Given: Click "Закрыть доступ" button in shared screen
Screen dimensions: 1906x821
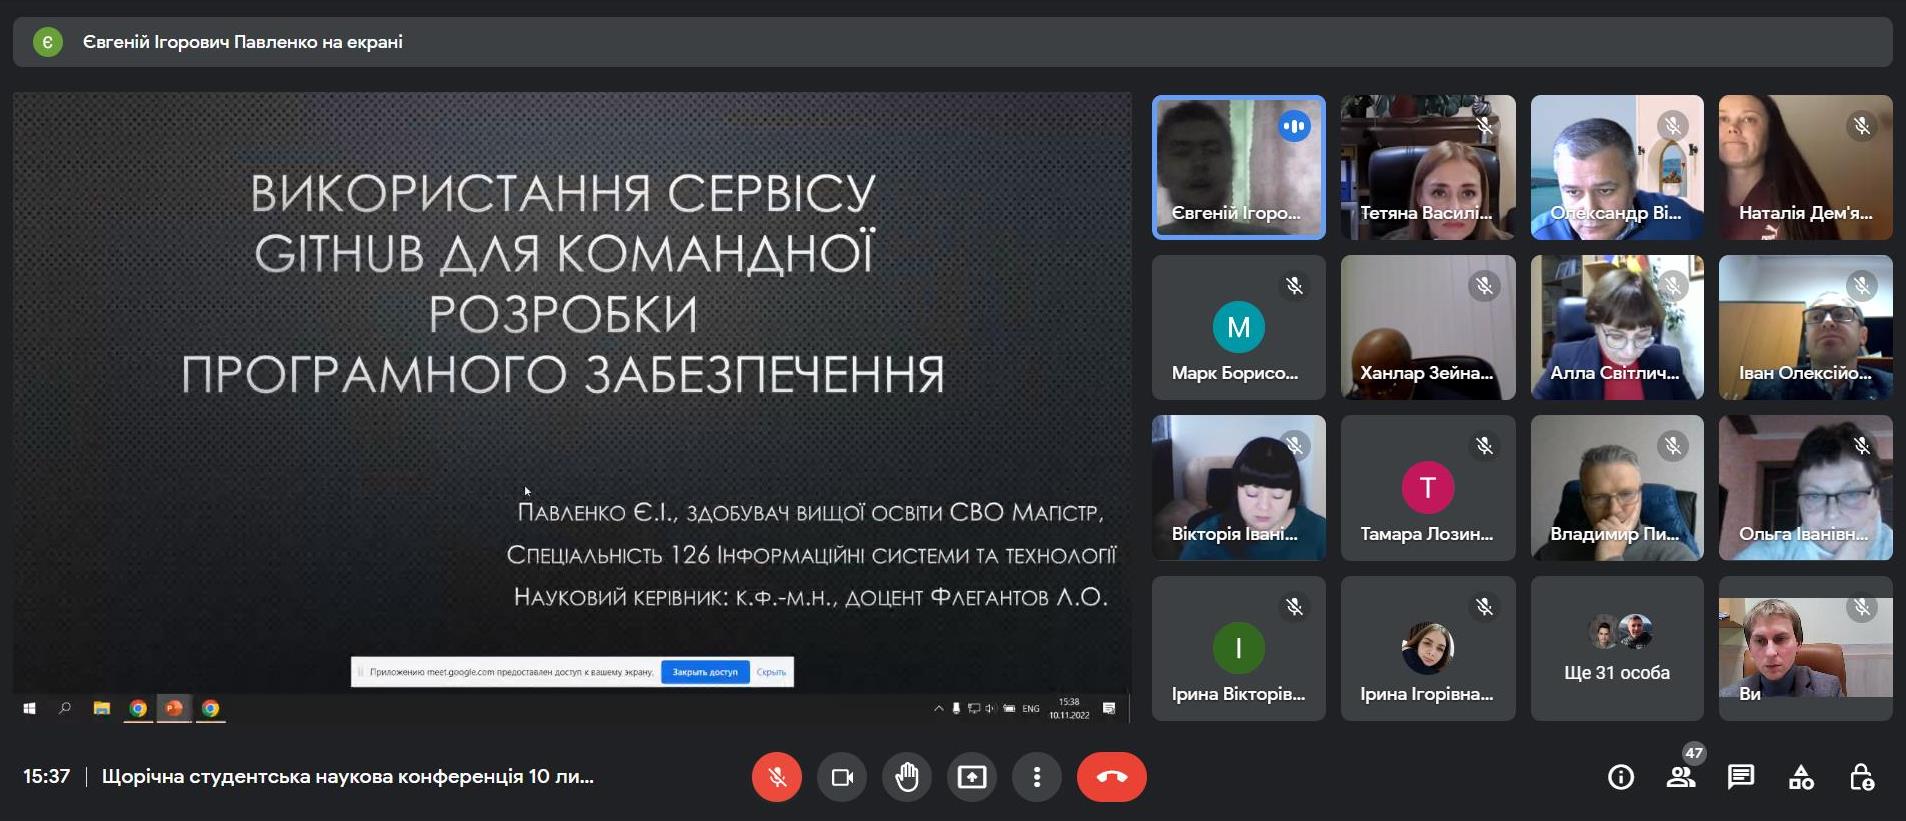Looking at the screenshot, I should [705, 672].
